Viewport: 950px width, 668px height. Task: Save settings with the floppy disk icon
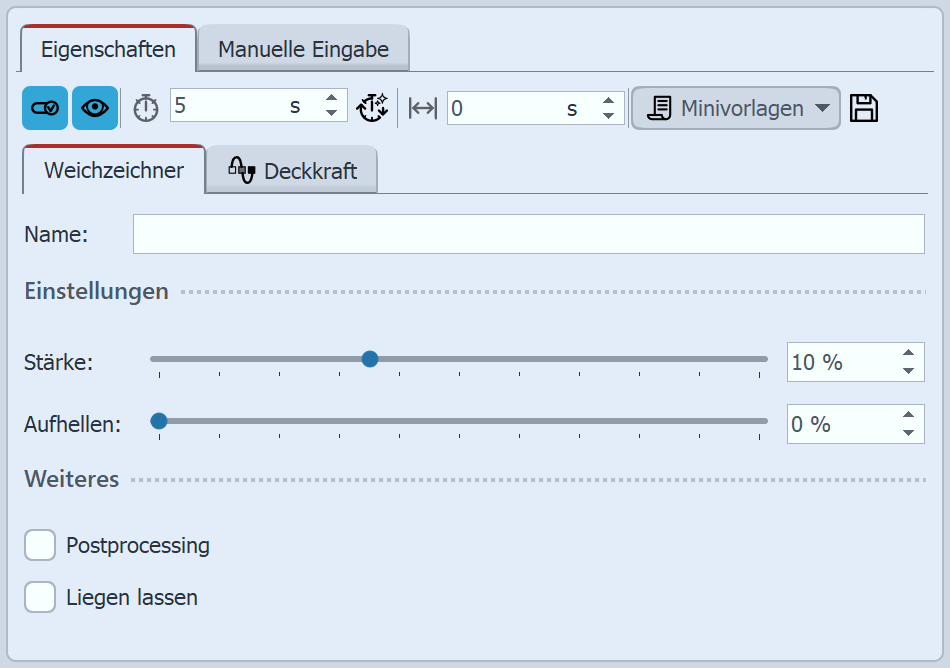point(864,108)
